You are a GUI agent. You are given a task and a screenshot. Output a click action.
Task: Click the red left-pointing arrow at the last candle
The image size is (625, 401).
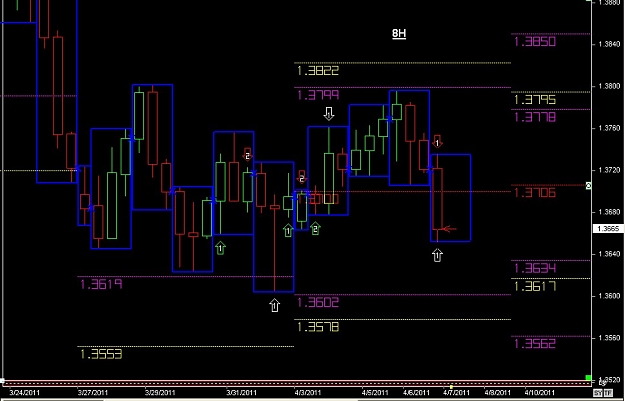pyautogui.click(x=450, y=229)
